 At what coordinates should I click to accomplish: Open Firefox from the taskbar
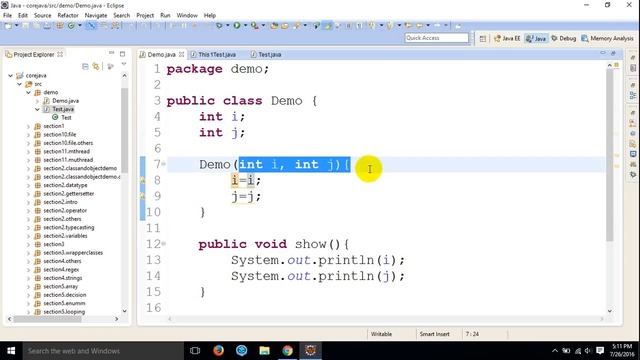218,351
